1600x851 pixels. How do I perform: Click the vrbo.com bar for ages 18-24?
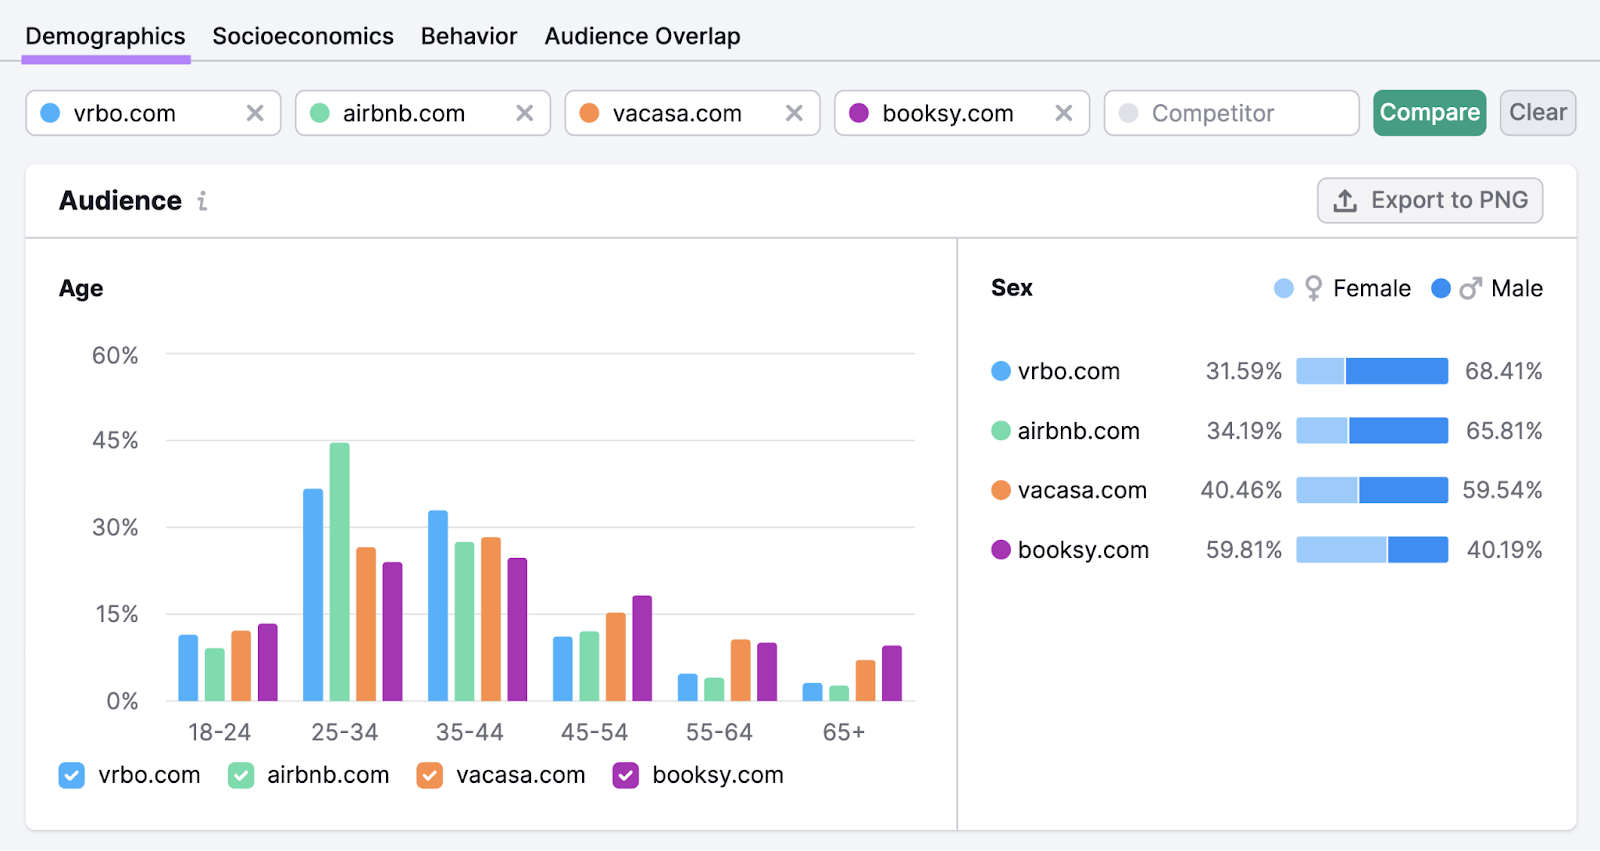pyautogui.click(x=188, y=668)
